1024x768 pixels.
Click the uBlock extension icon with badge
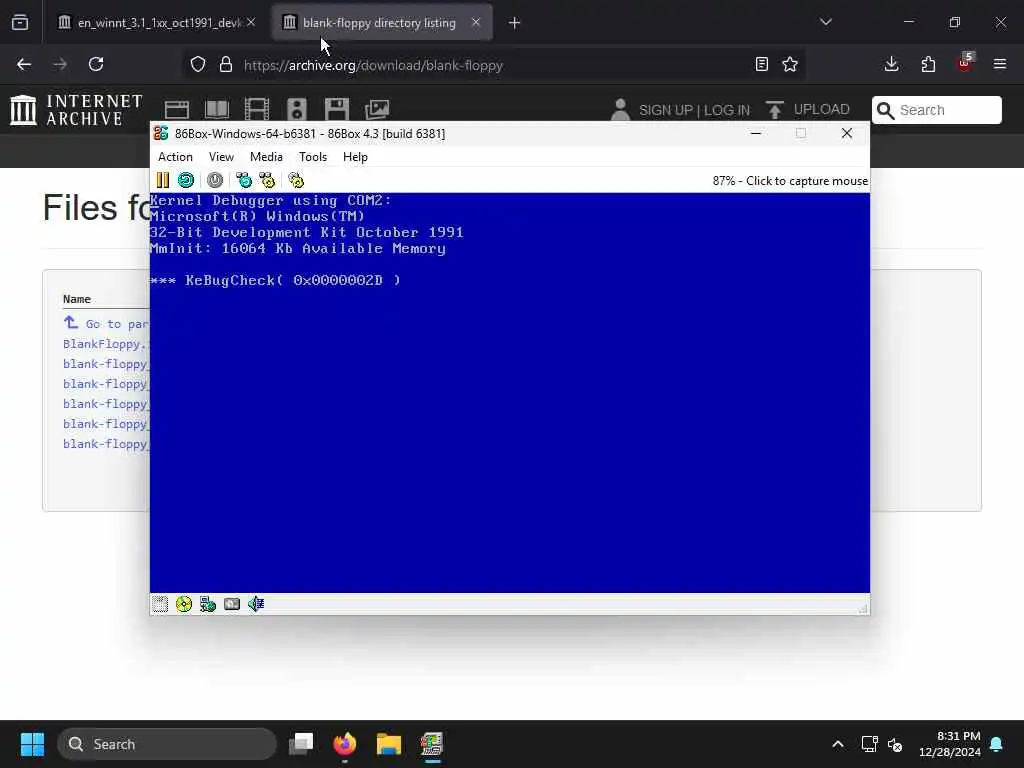pos(965,63)
